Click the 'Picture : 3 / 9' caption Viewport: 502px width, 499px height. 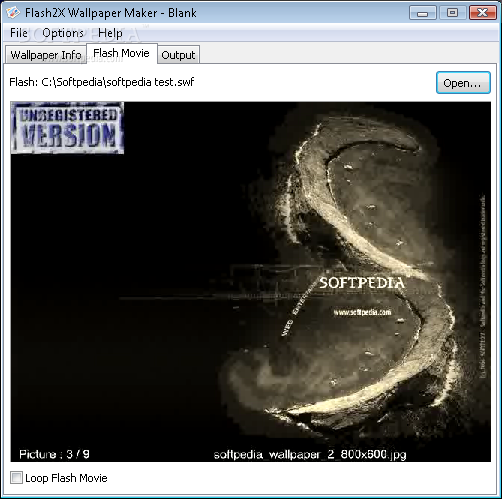(54, 454)
